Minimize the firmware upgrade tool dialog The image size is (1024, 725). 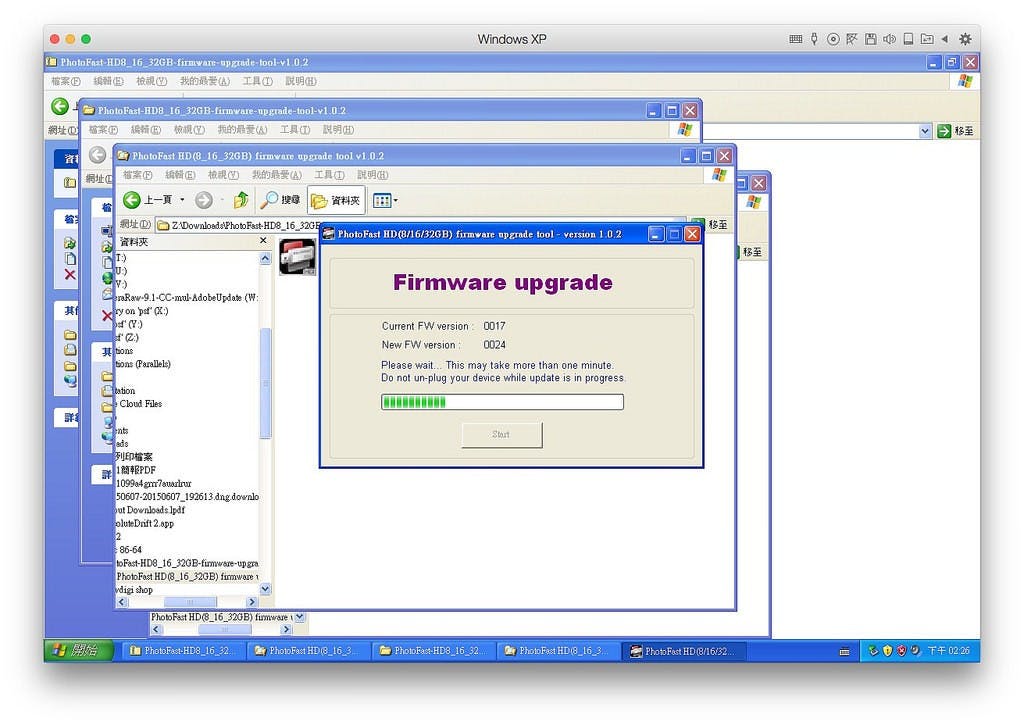657,234
